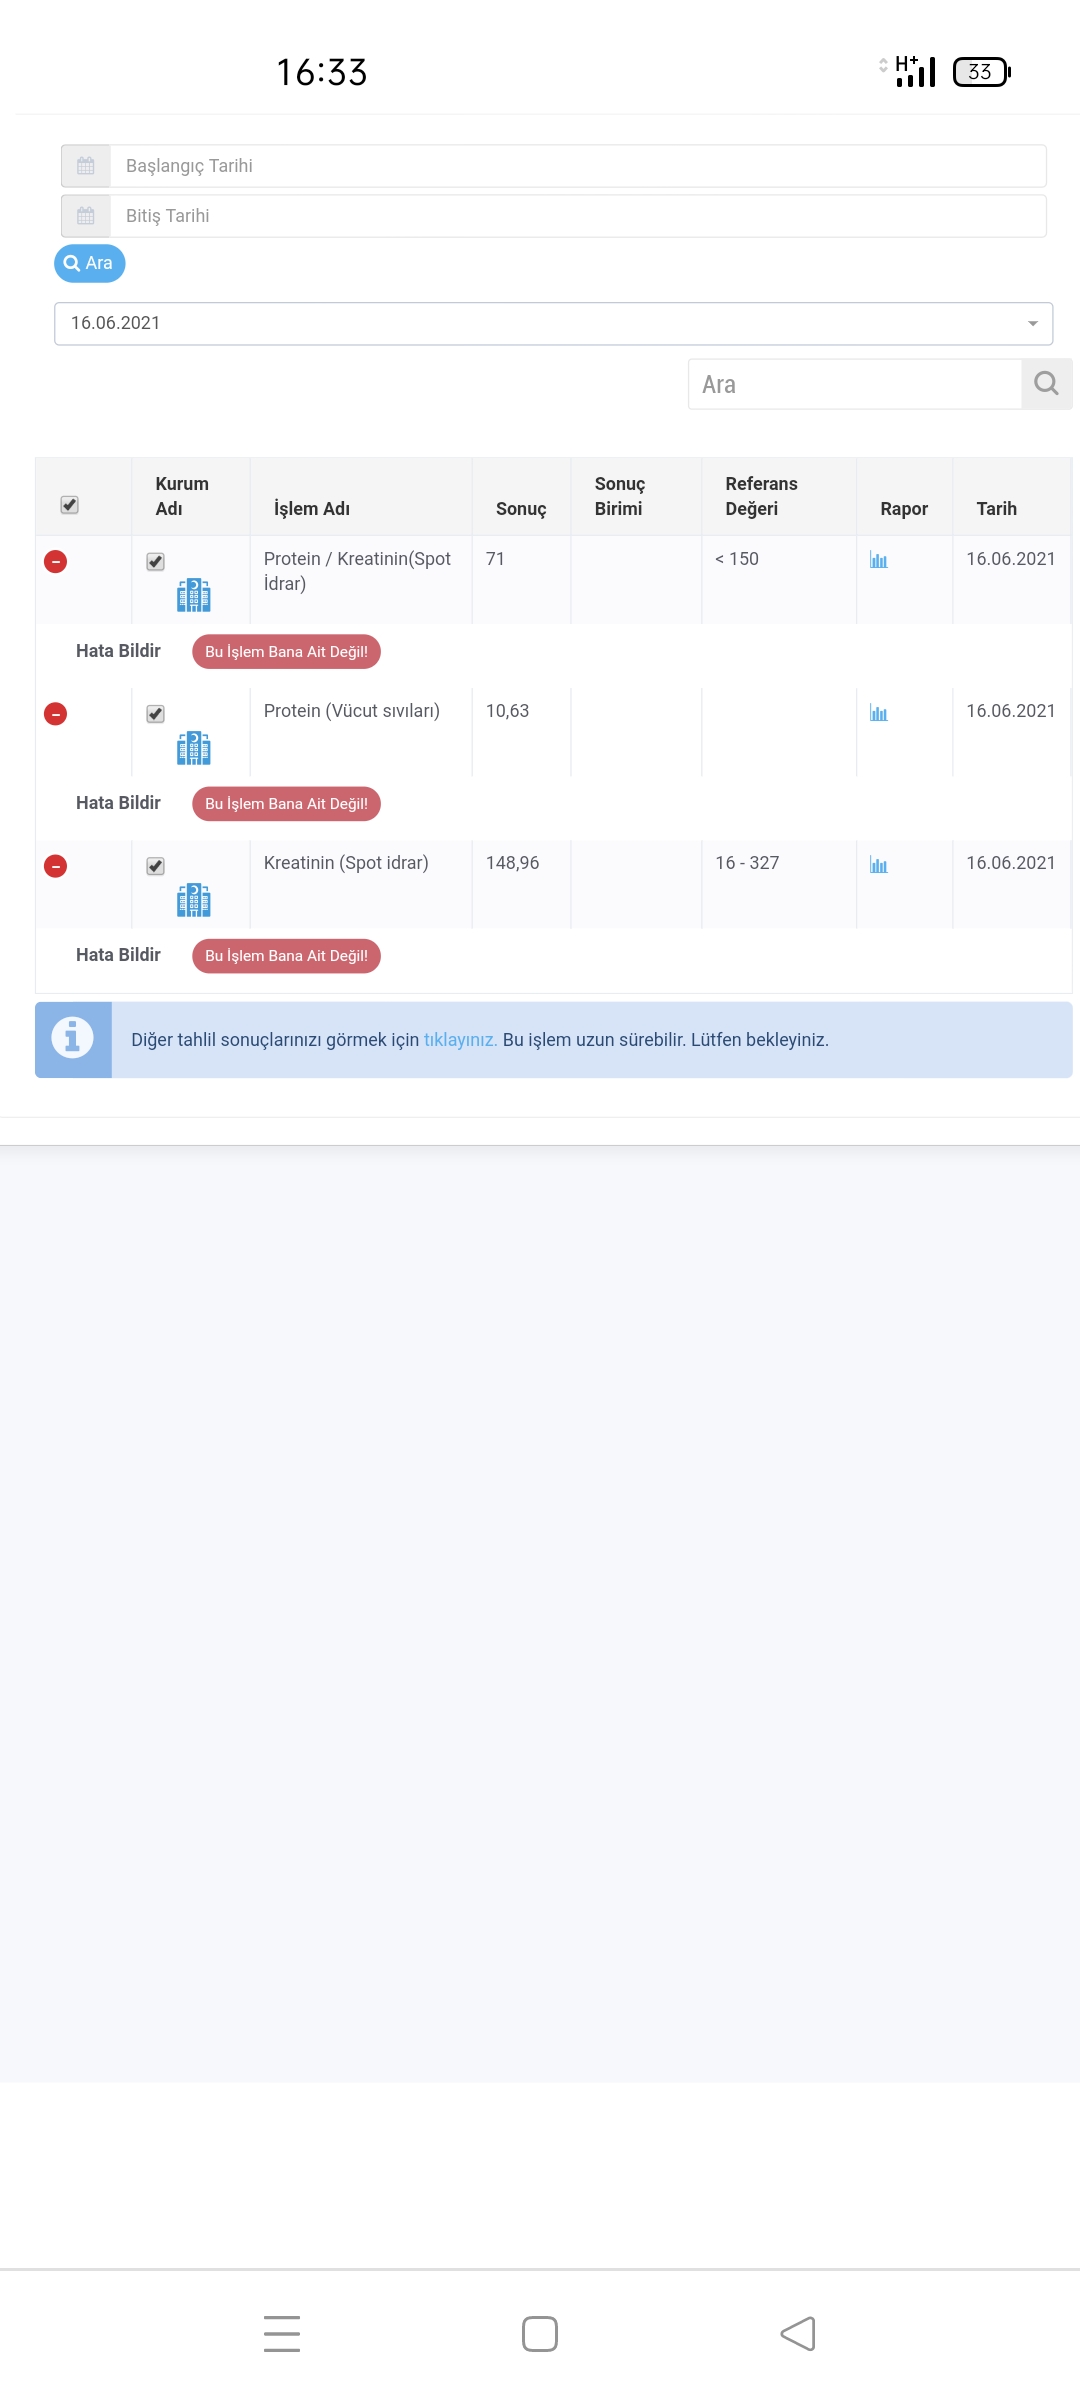Click Bu İşlem Bana Ait Değil for Kreatinin
Image resolution: width=1080 pixels, height=2400 pixels.
tap(286, 956)
